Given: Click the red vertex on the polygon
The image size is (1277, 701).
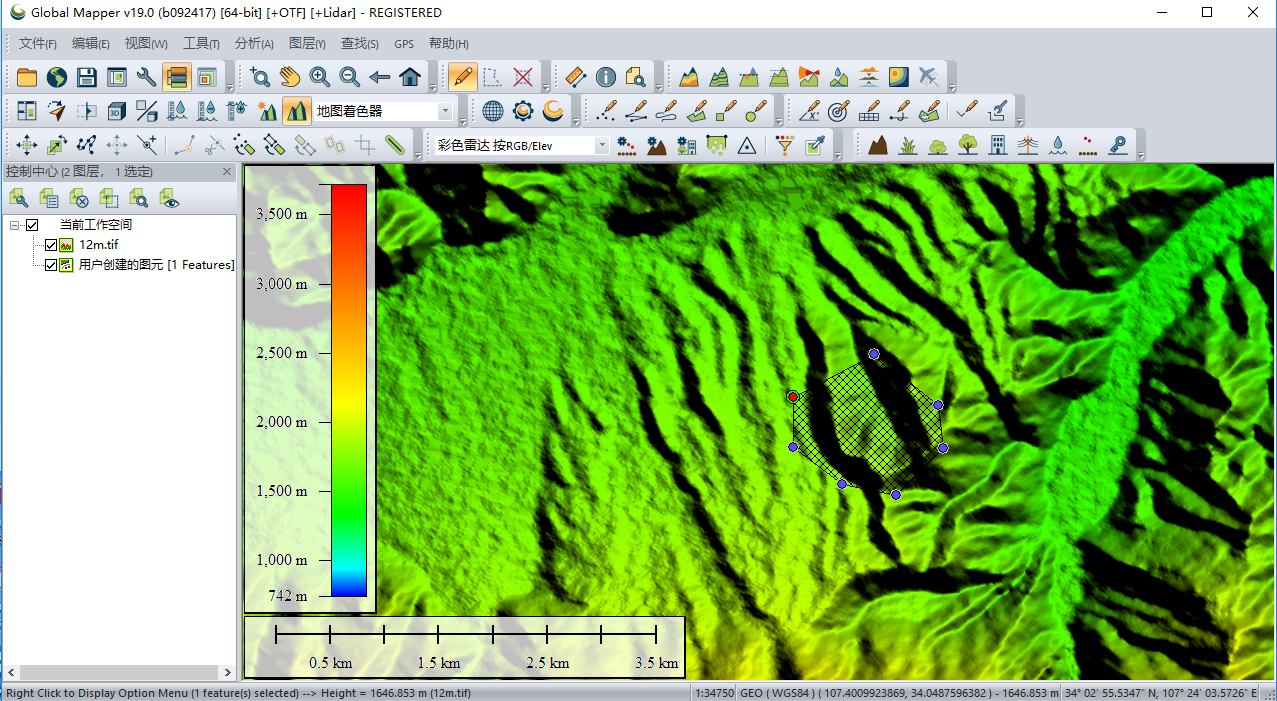Looking at the screenshot, I should pyautogui.click(x=793, y=397).
